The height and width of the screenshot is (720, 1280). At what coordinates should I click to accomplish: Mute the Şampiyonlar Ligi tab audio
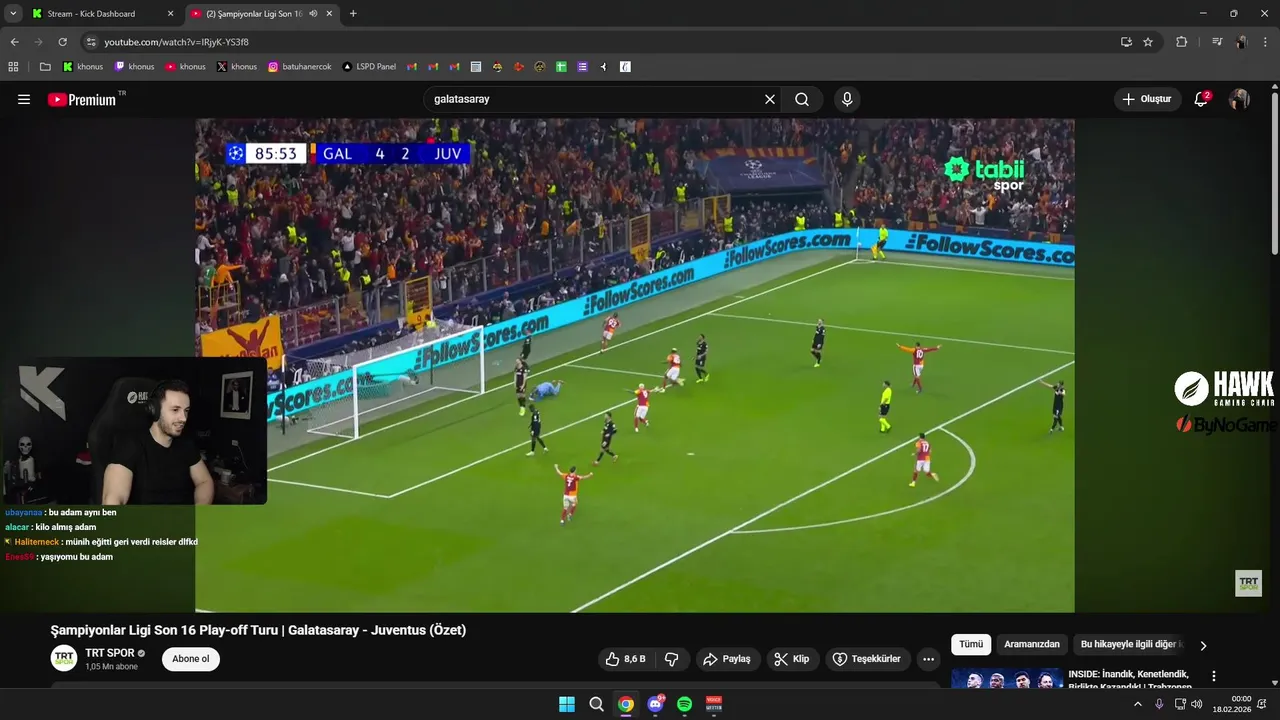[313, 14]
